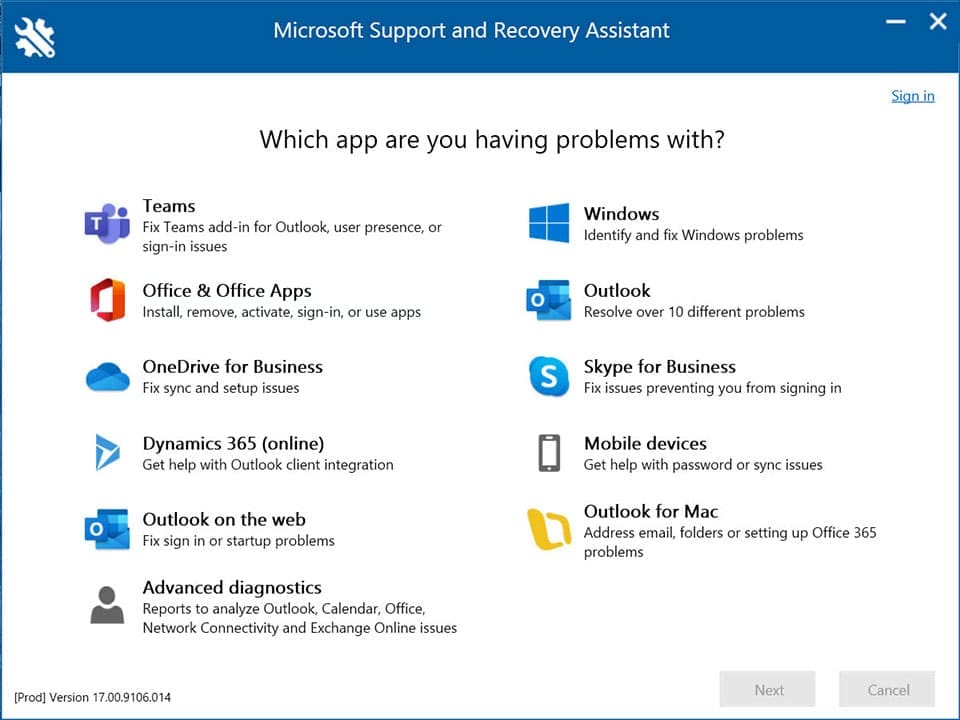Click the Support and Recovery Assistant logo
Image resolution: width=960 pixels, height=720 pixels.
[33, 36]
